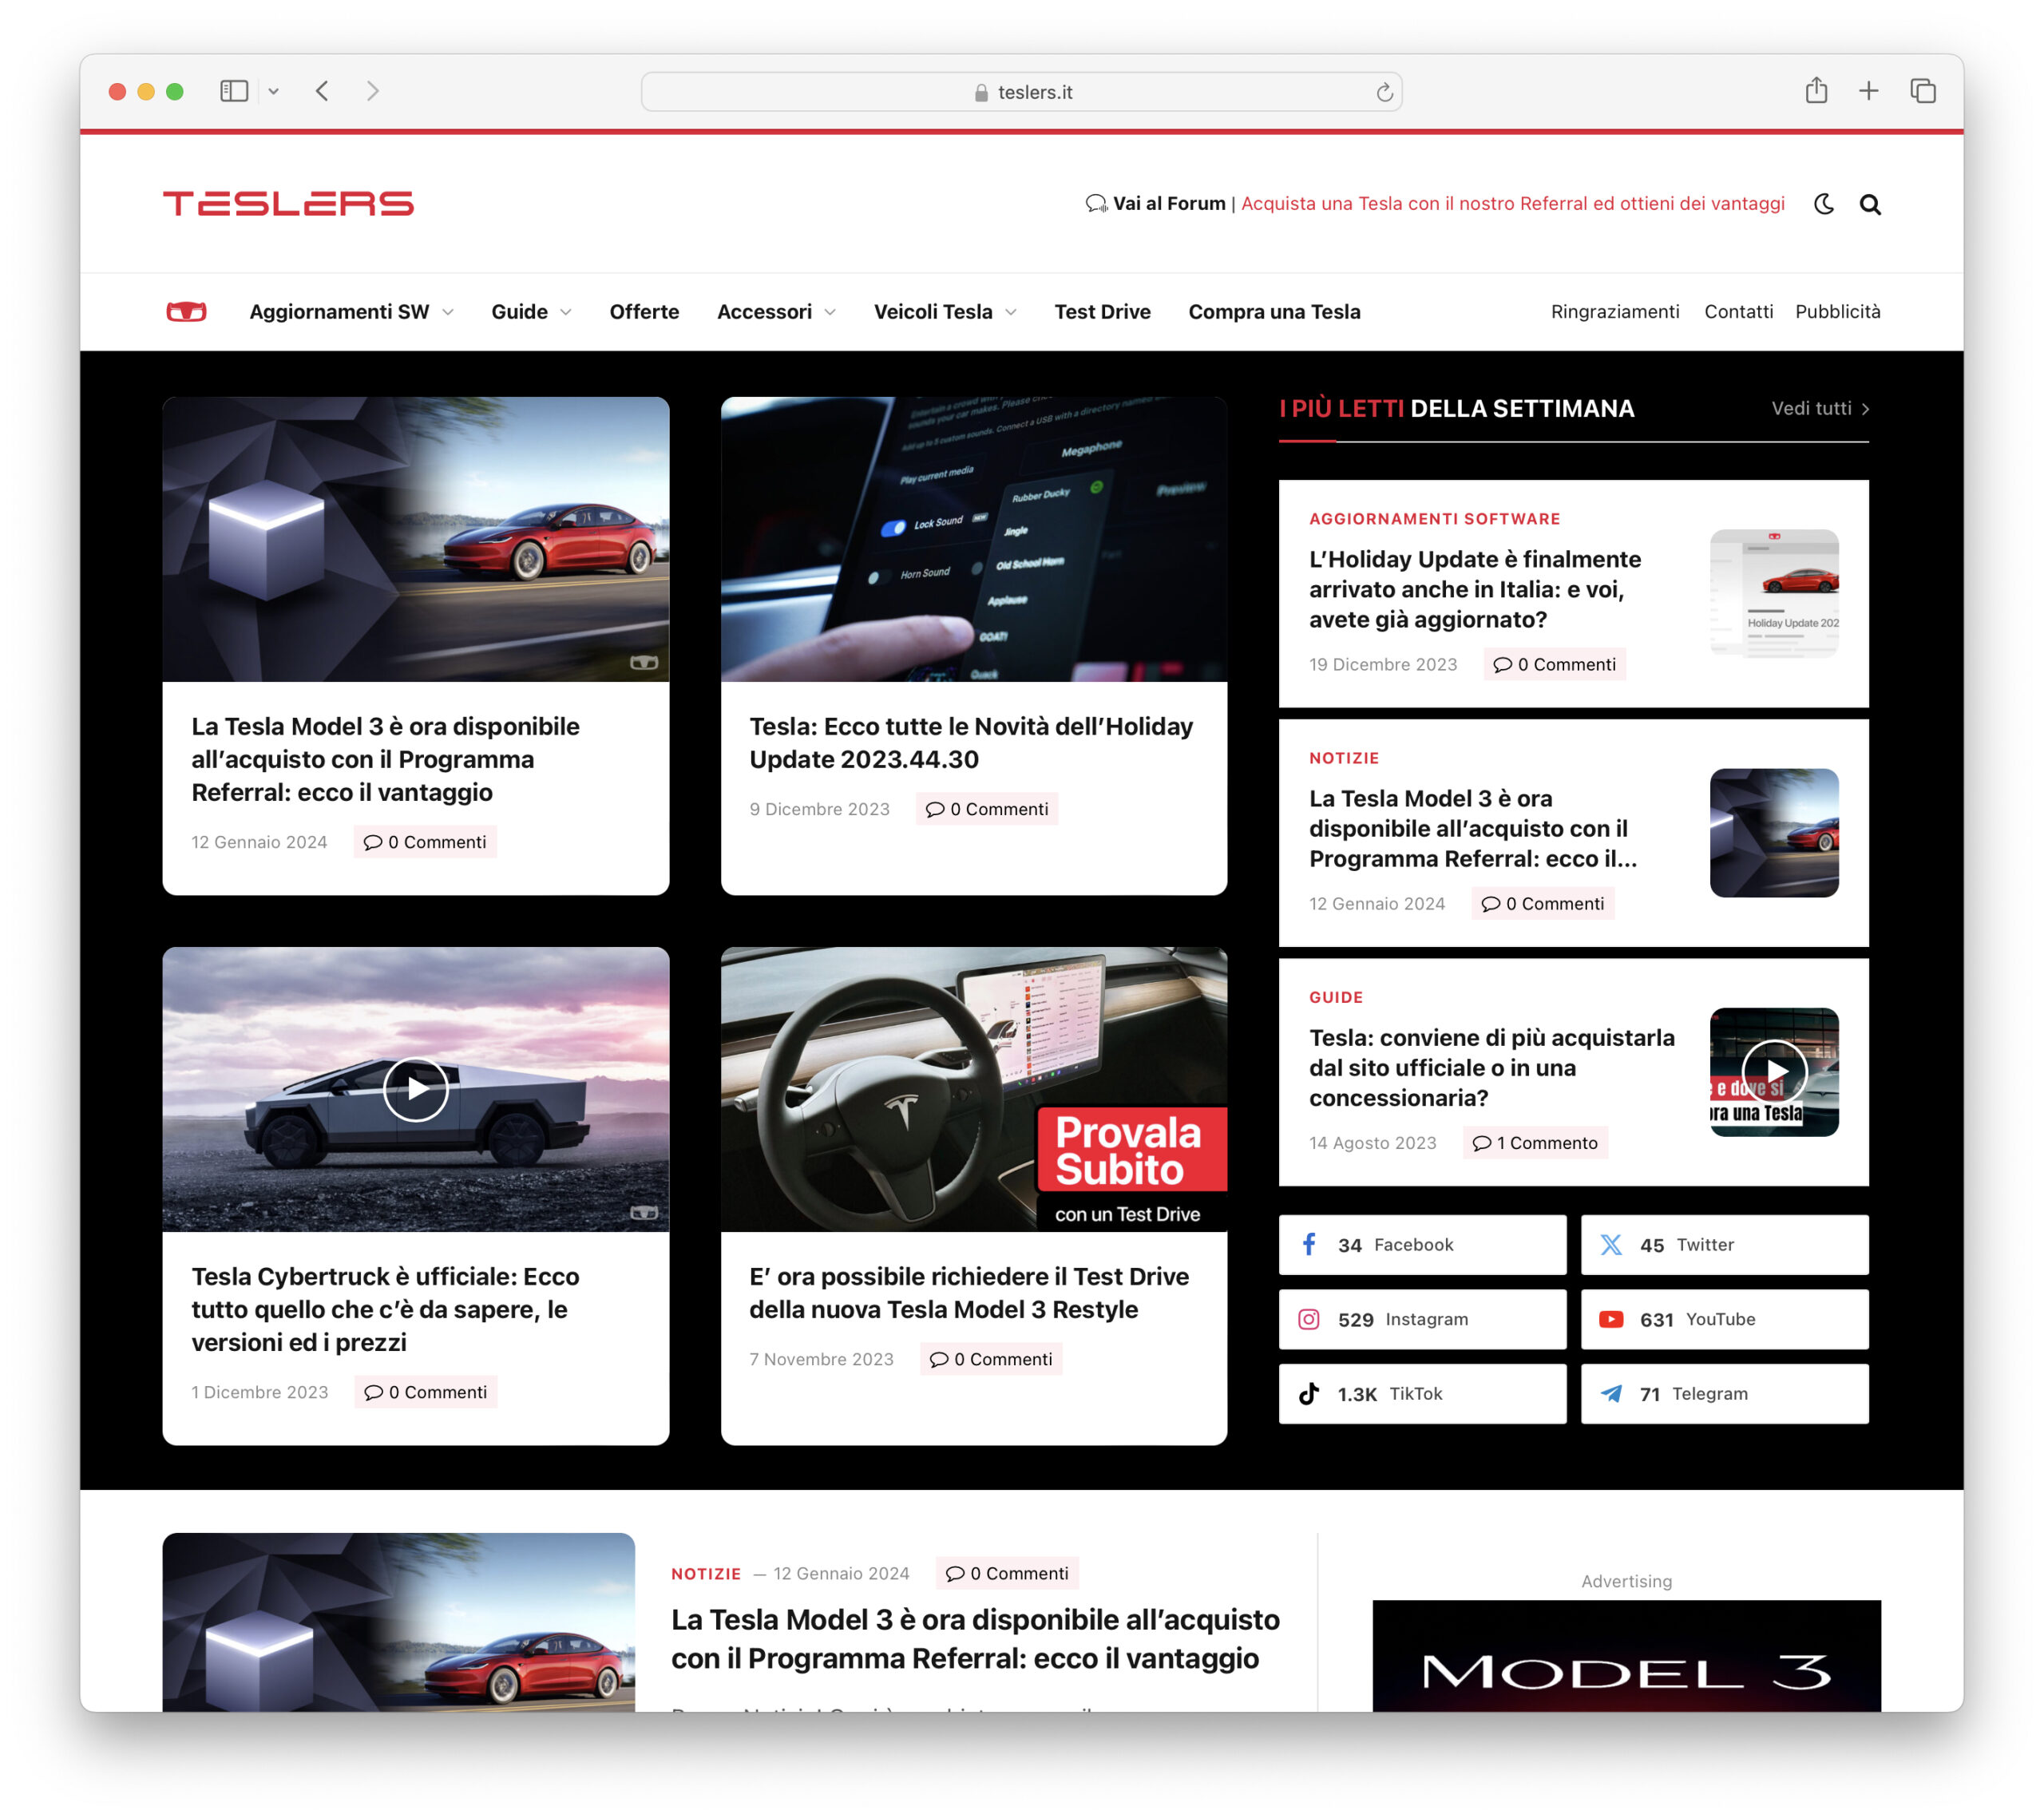Open the YouTube social button
This screenshot has width=2044, height=1818.
click(x=1724, y=1320)
